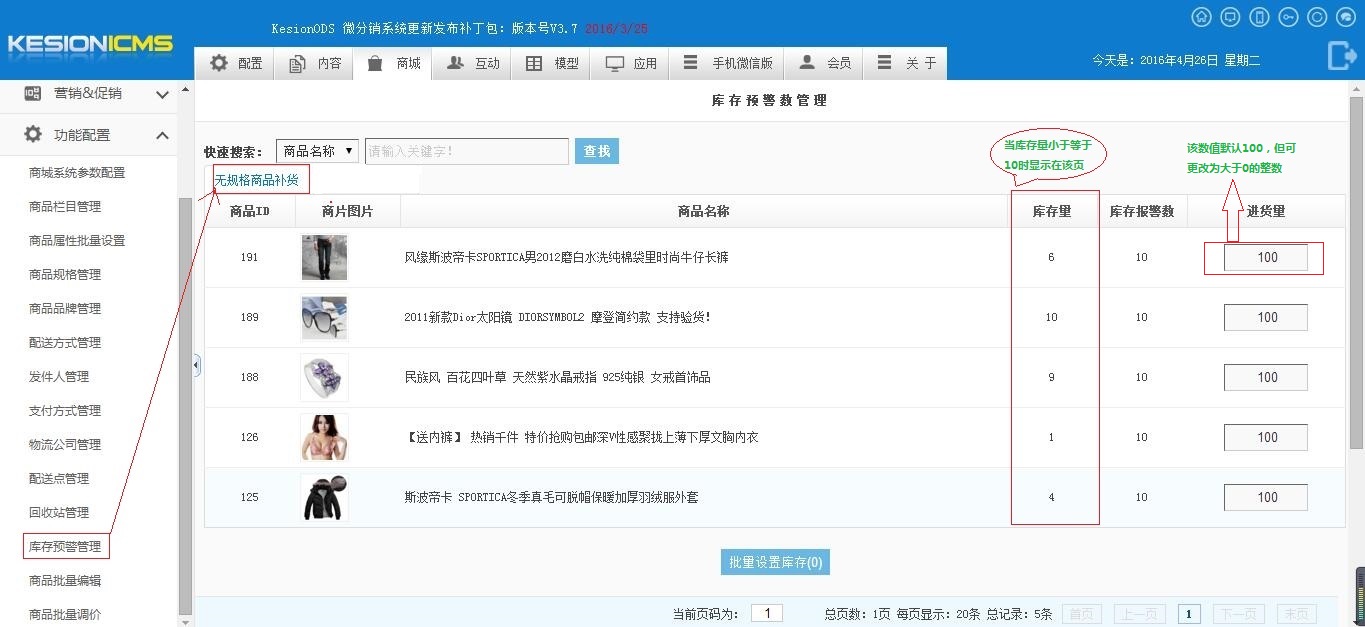Go to the 应用 tab
1365x627 pixels.
(631, 63)
